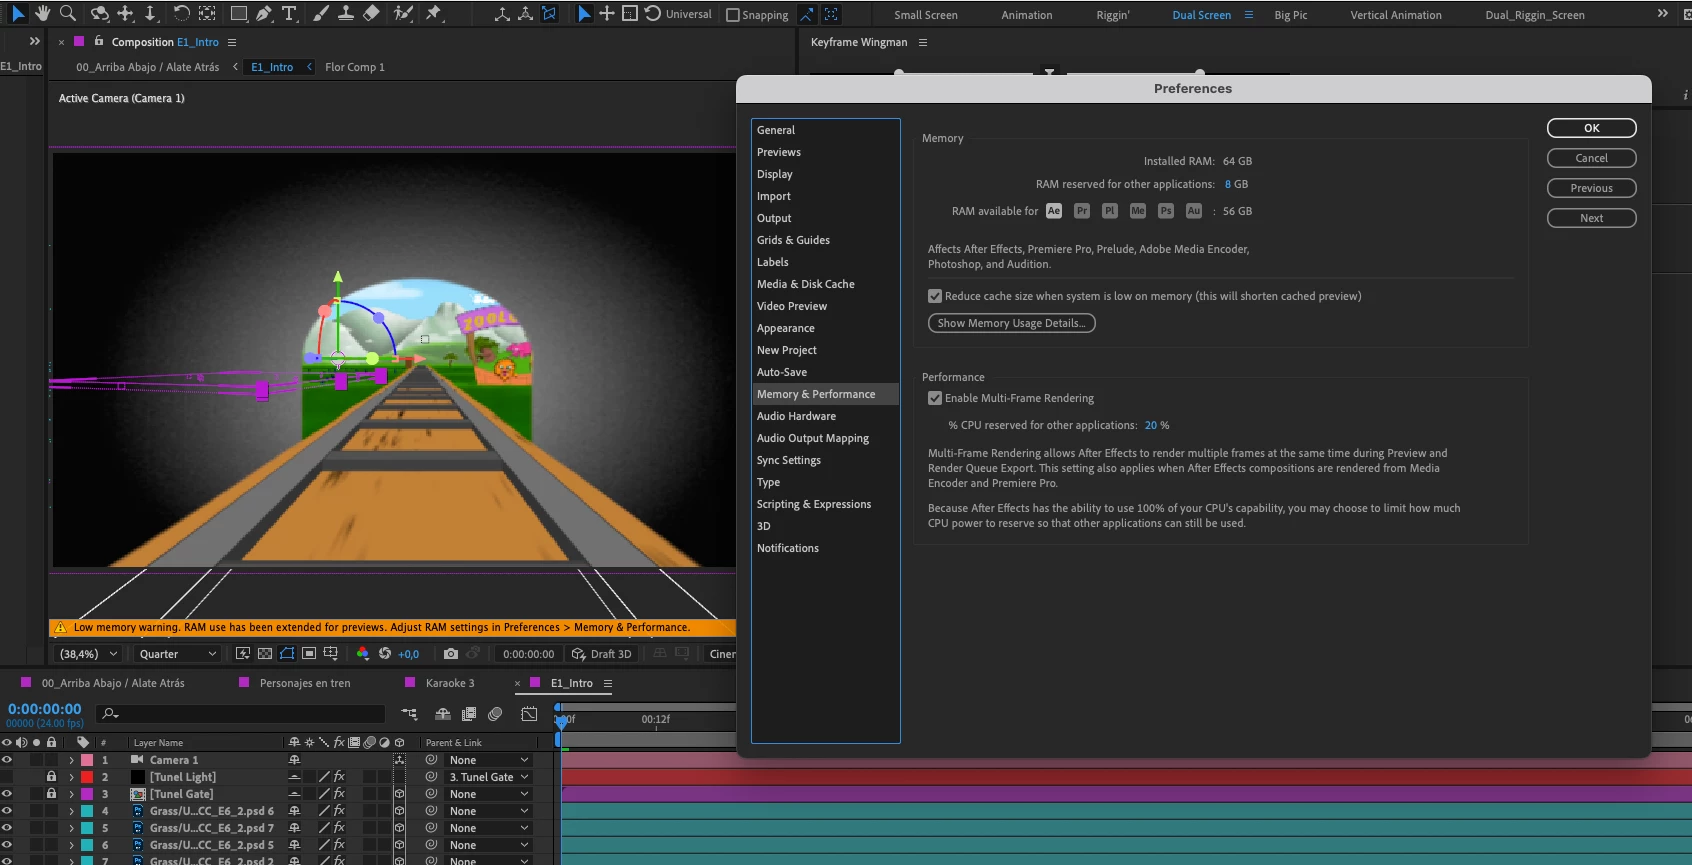The height and width of the screenshot is (865, 1692).
Task: Open Camera 1 parent None dropdown
Action: 488,760
